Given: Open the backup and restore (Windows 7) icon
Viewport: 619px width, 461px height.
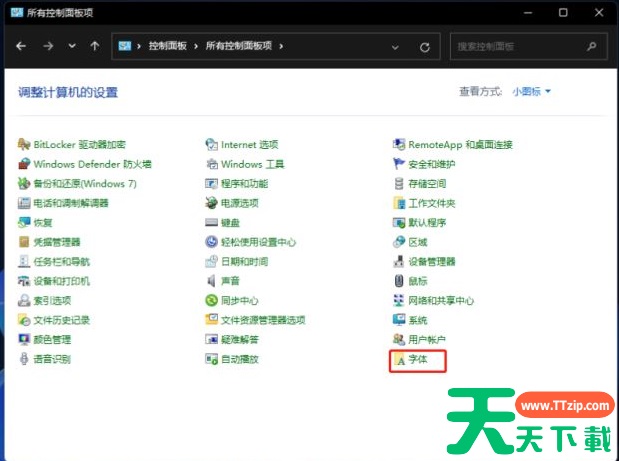Looking at the screenshot, I should 24,184.
